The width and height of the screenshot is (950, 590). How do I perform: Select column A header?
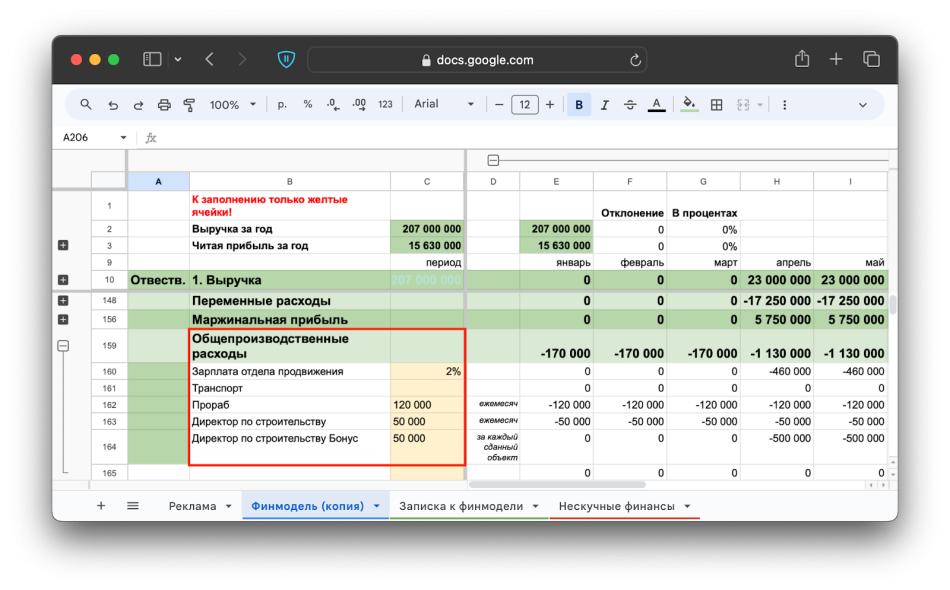point(158,181)
